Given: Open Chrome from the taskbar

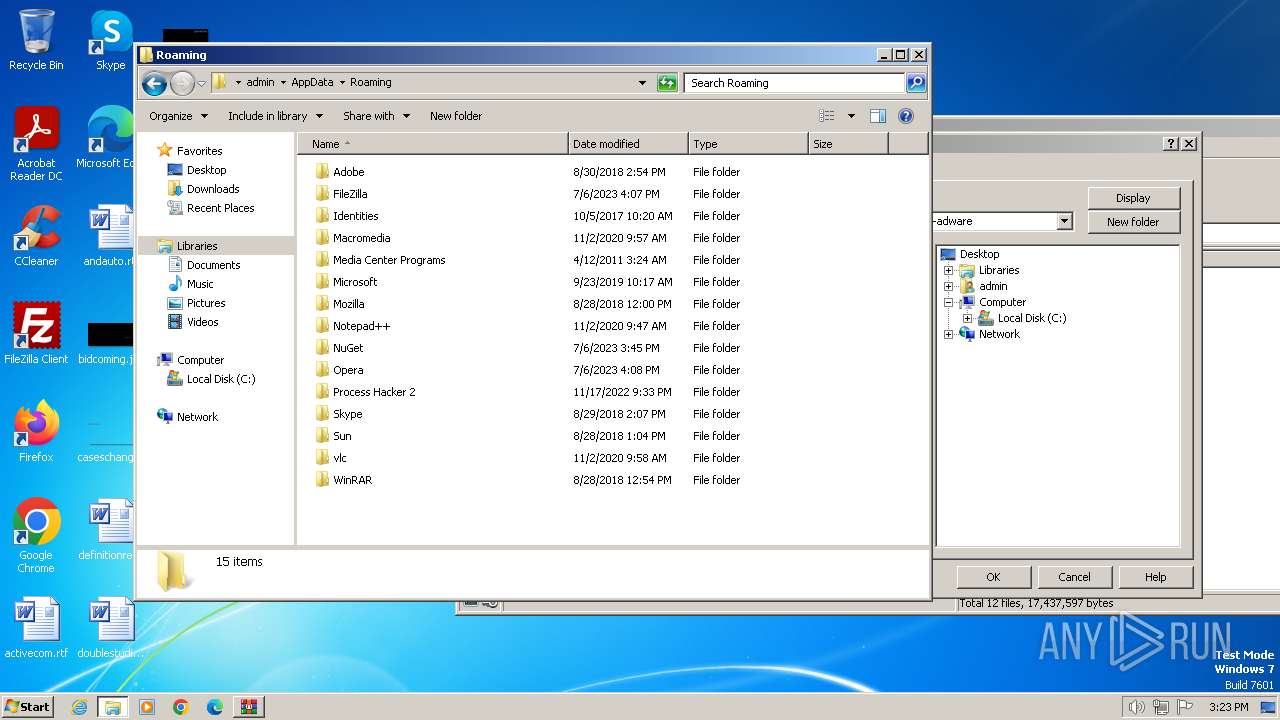Looking at the screenshot, I should pyautogui.click(x=181, y=707).
